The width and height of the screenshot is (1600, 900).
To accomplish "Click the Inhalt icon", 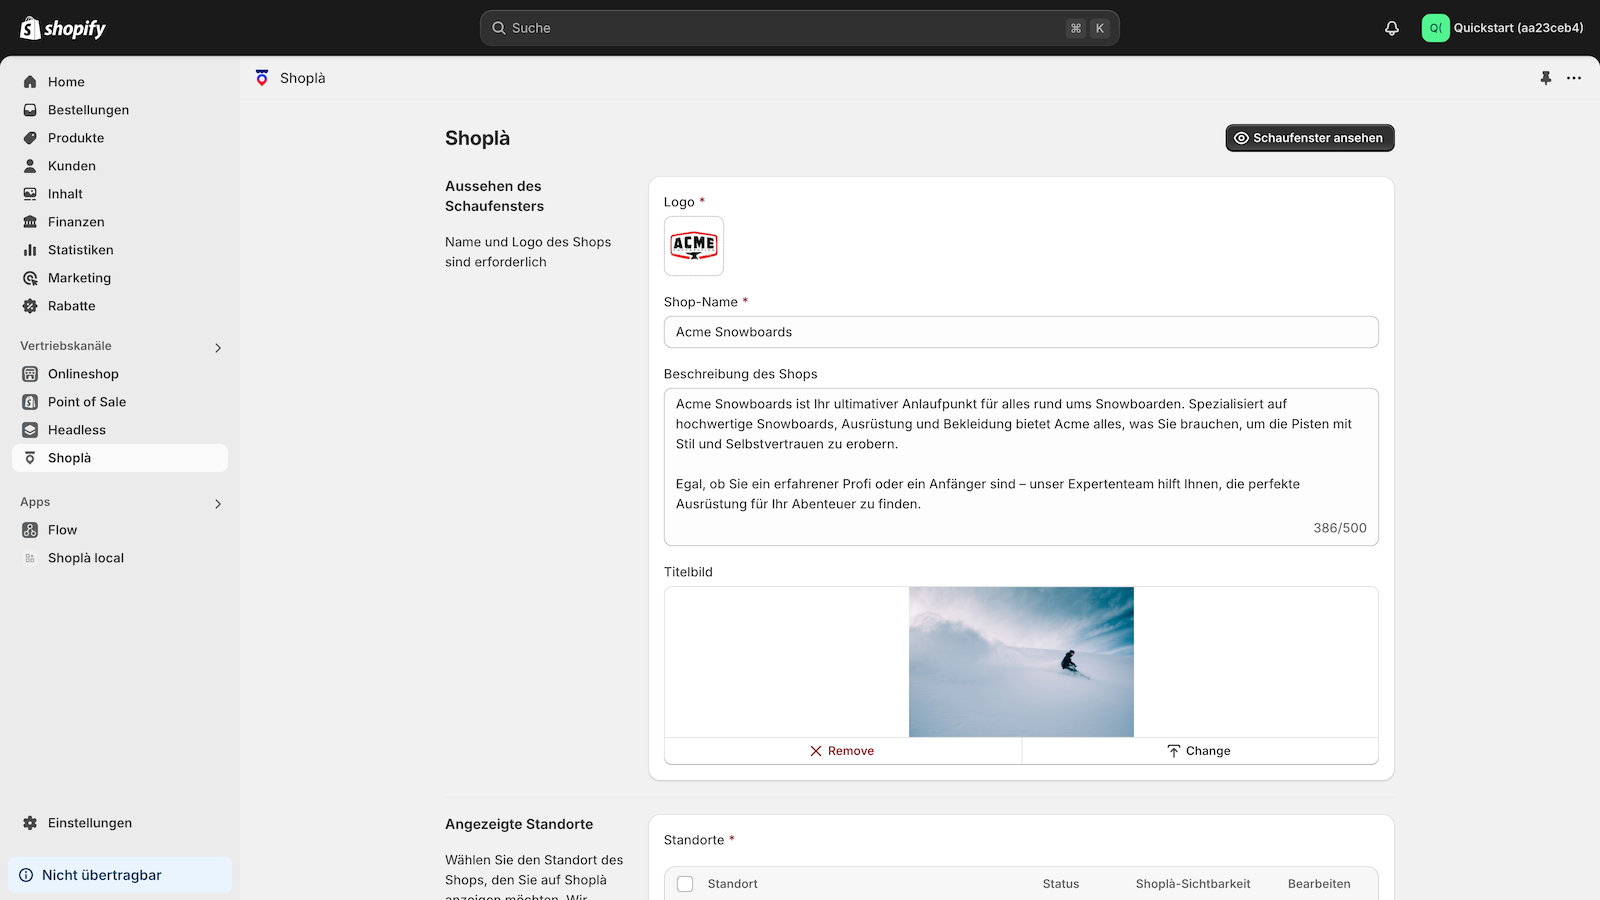I will click(x=30, y=194).
